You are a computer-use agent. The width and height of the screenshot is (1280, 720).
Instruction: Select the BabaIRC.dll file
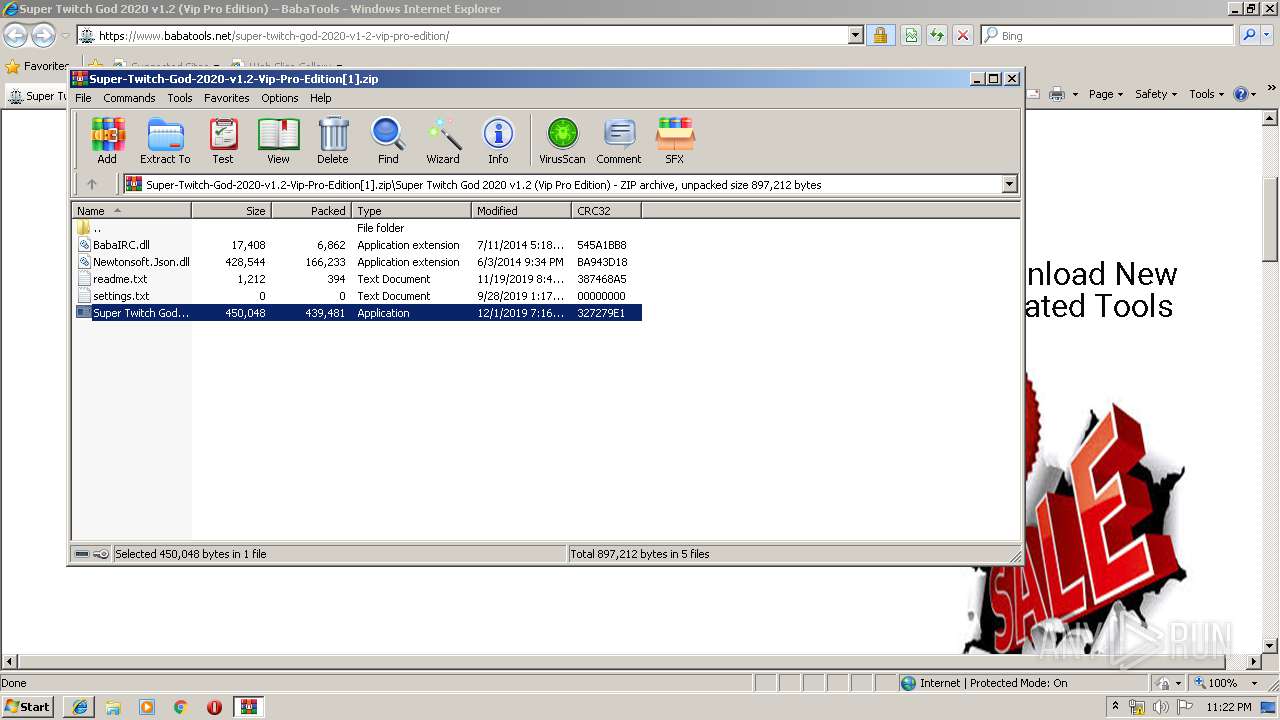pos(357,245)
